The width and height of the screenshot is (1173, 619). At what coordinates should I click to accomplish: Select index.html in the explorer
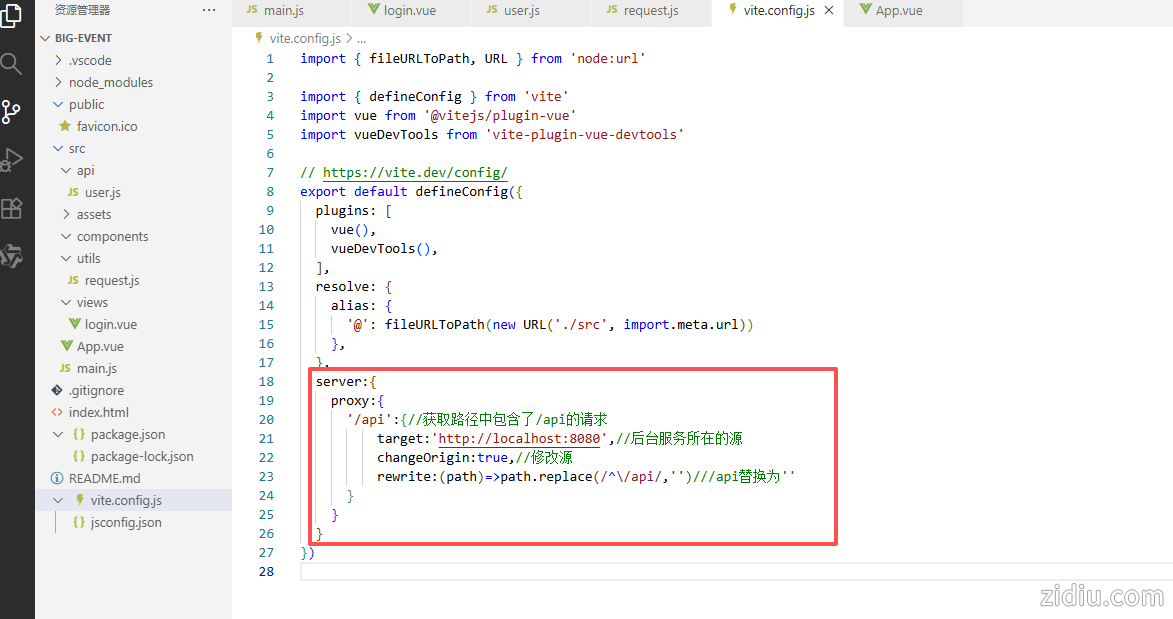click(98, 413)
